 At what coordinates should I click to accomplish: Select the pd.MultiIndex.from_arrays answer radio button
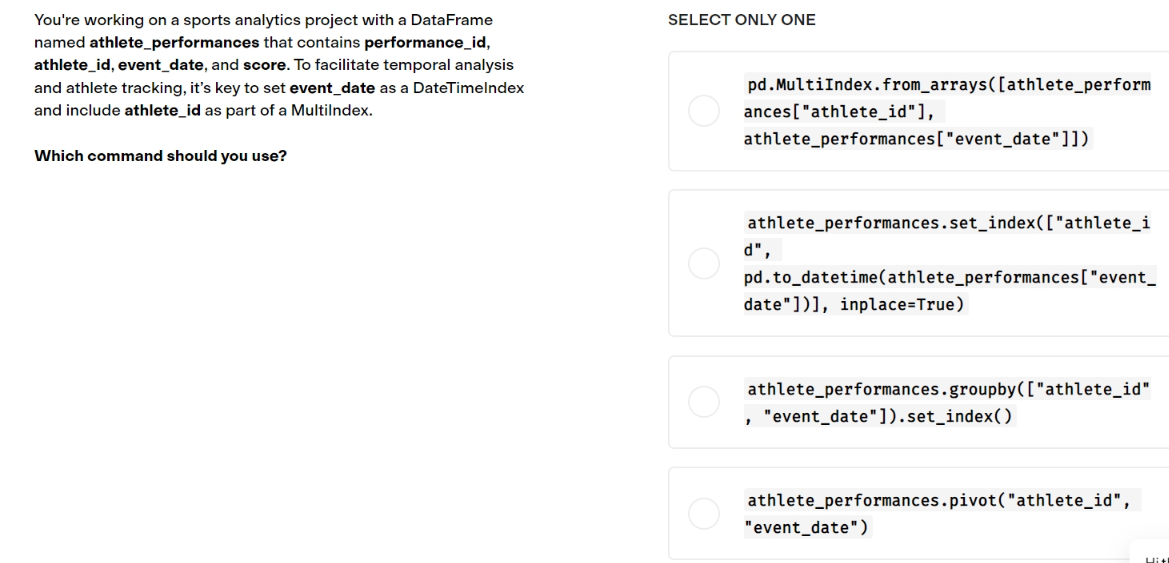click(x=703, y=111)
